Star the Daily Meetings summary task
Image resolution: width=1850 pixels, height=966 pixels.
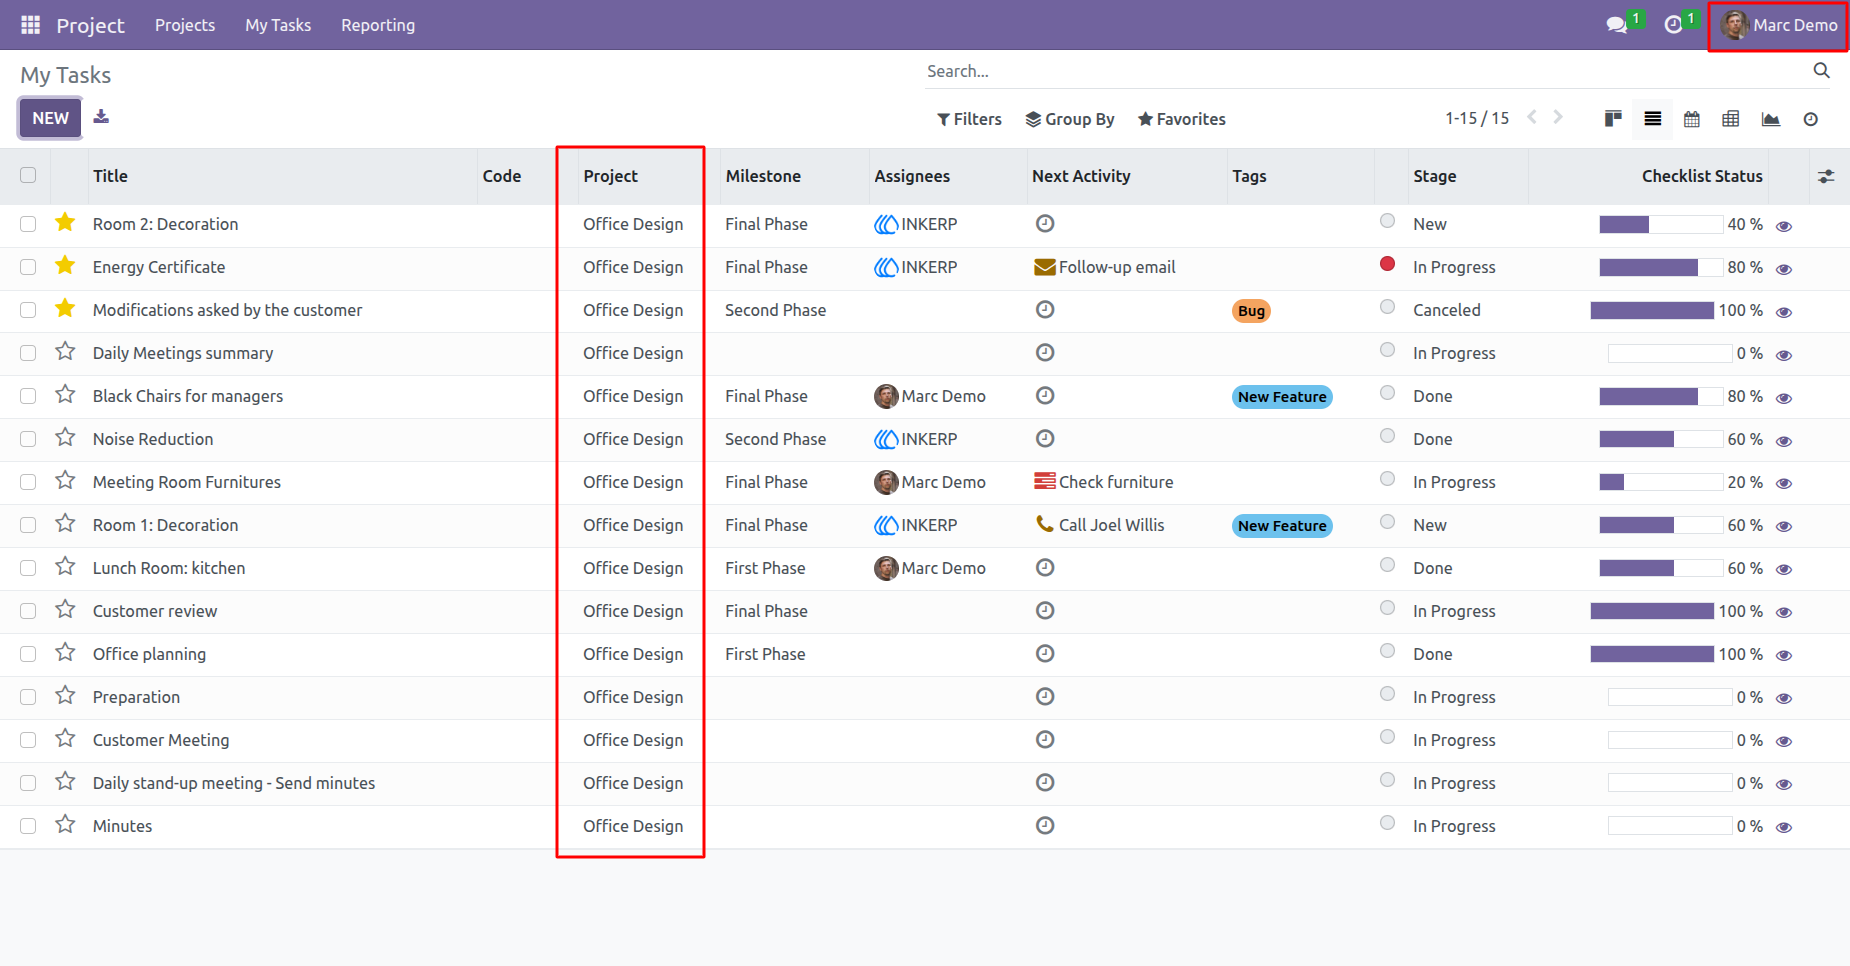(x=65, y=351)
